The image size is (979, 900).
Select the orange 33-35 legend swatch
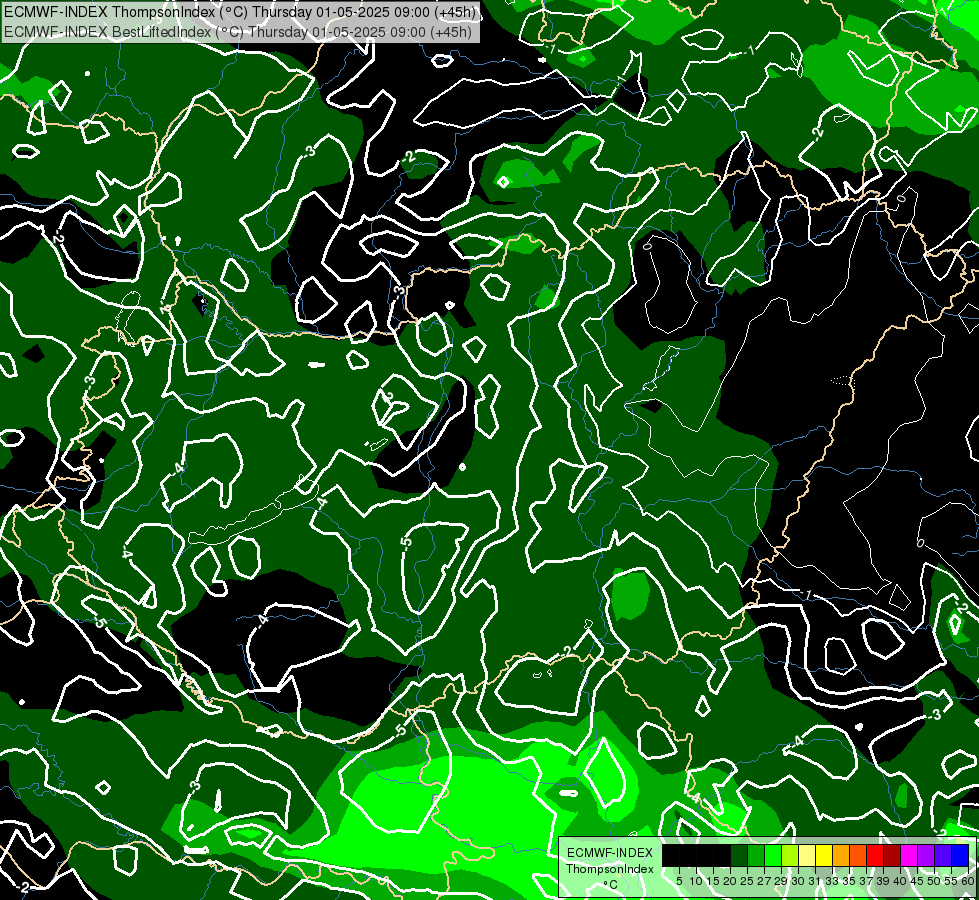[841, 855]
